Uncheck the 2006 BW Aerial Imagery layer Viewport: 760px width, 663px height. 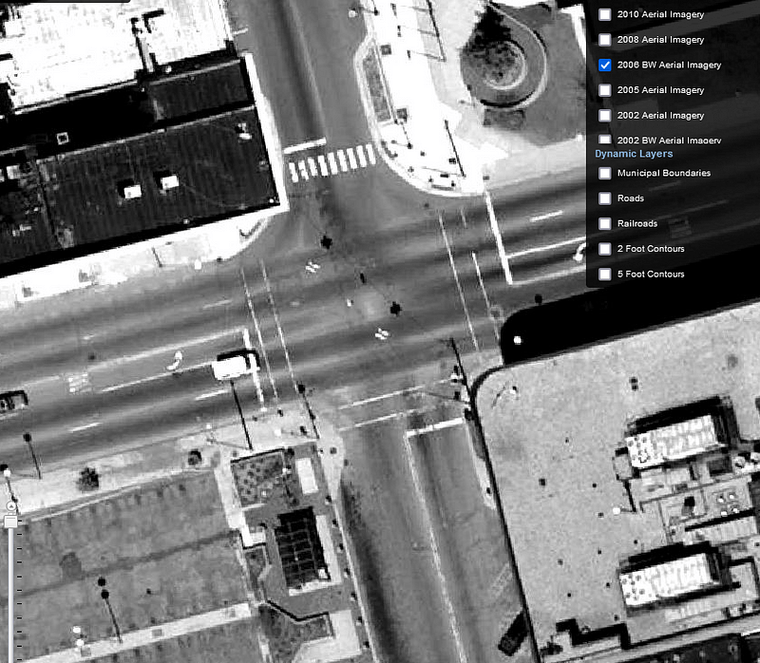coord(605,65)
